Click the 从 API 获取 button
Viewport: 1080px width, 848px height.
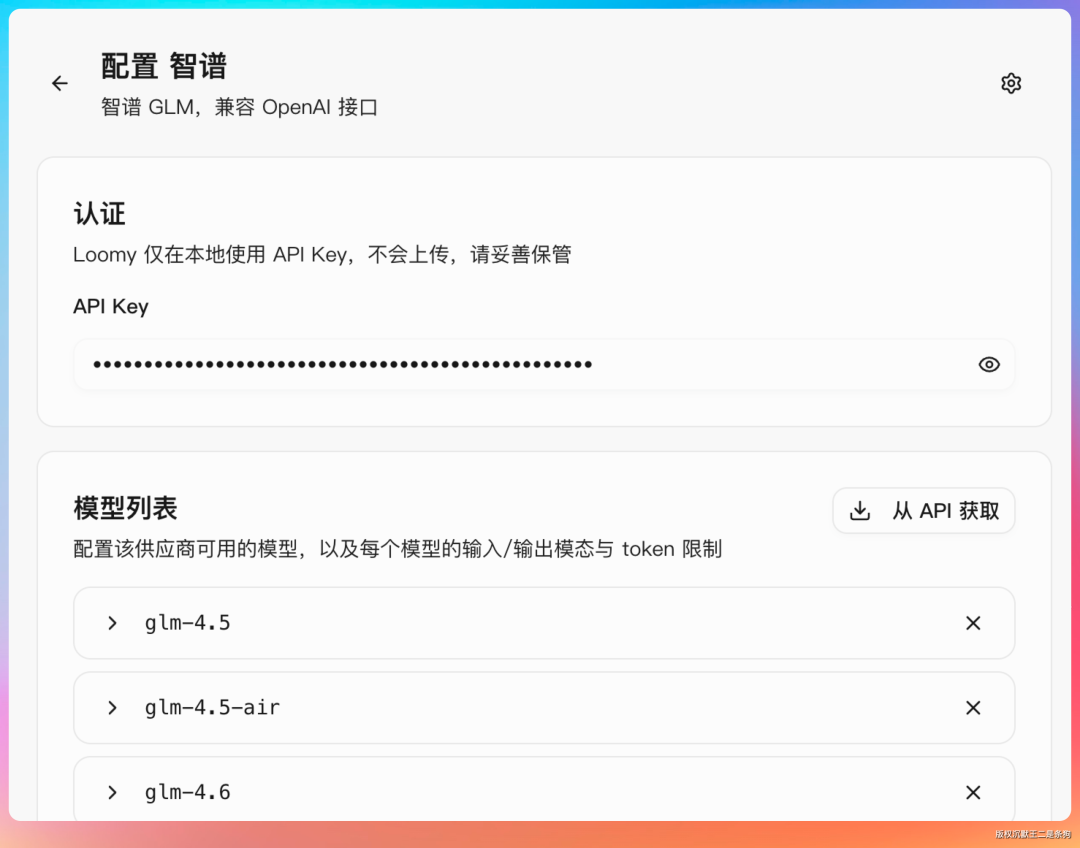coord(924,510)
